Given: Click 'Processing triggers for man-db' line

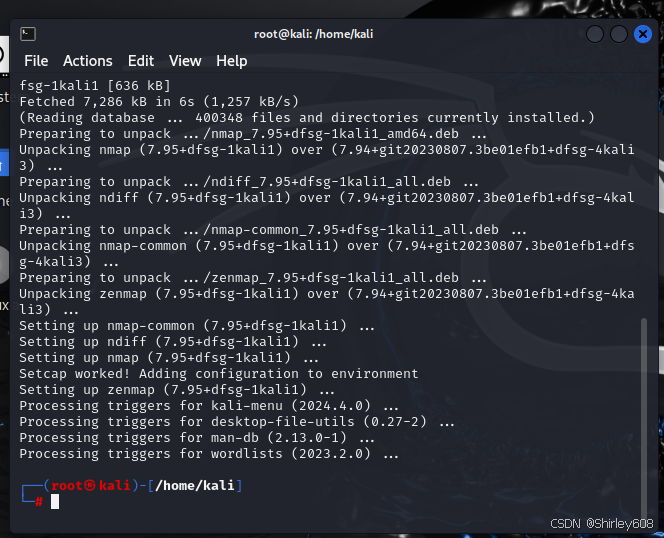Looking at the screenshot, I should [196, 438].
